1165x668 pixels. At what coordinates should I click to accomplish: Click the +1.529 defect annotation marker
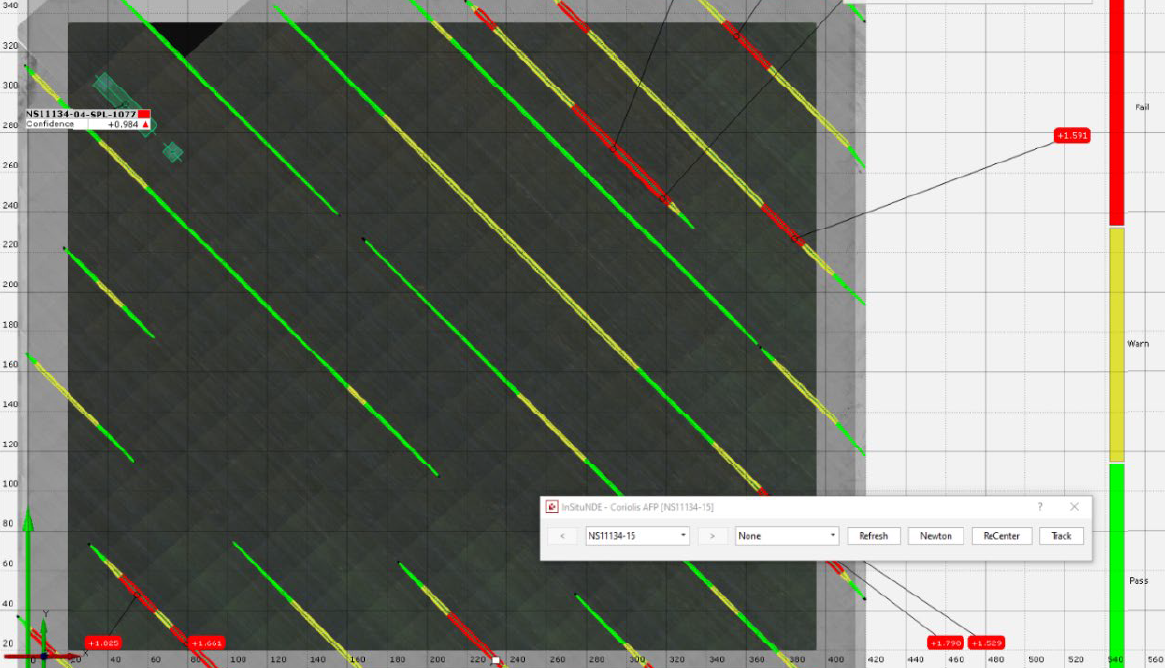pos(985,642)
